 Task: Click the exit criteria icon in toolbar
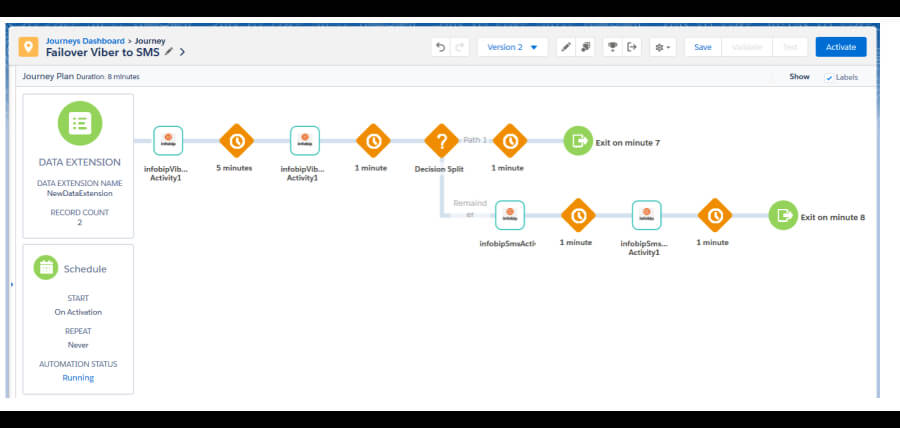pos(632,47)
